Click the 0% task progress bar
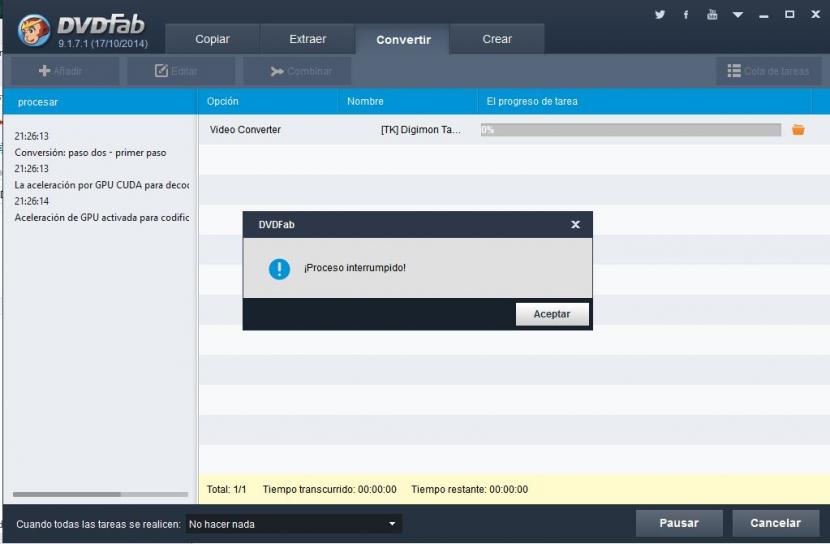This screenshot has height=544, width=830. (x=630, y=130)
